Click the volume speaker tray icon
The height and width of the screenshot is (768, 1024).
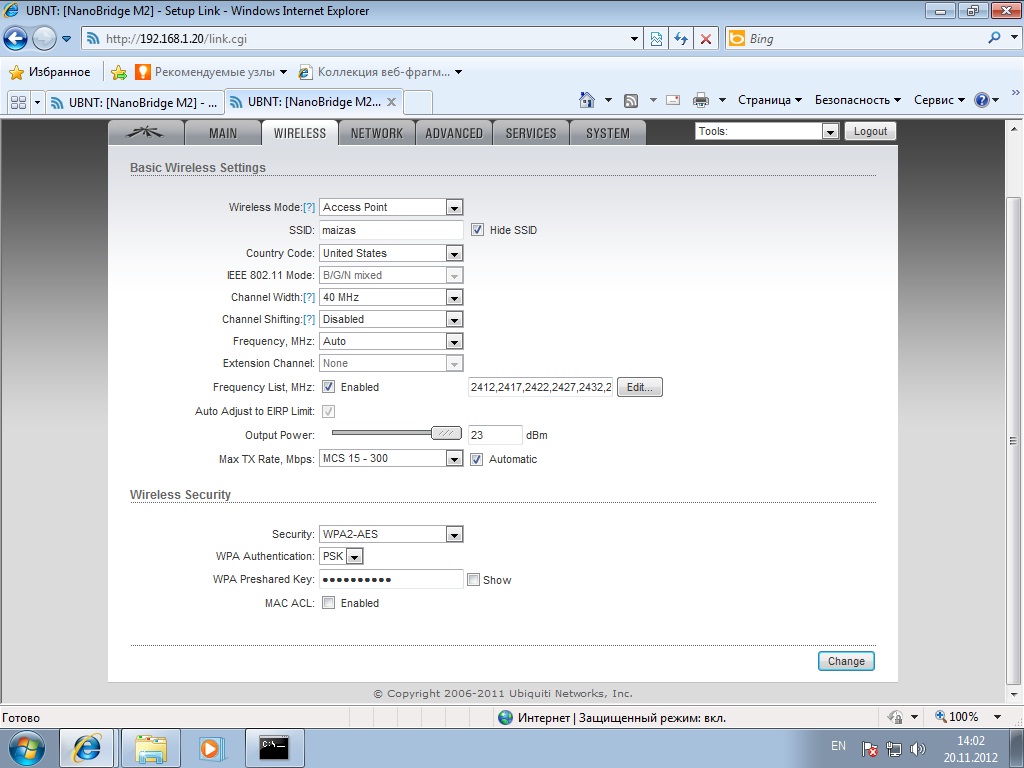(918, 749)
